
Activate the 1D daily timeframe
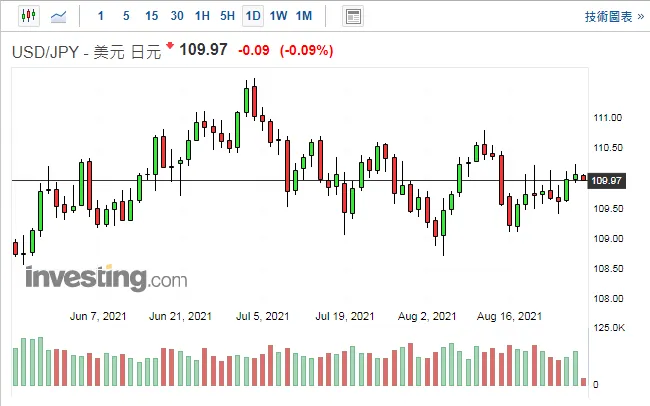[253, 16]
